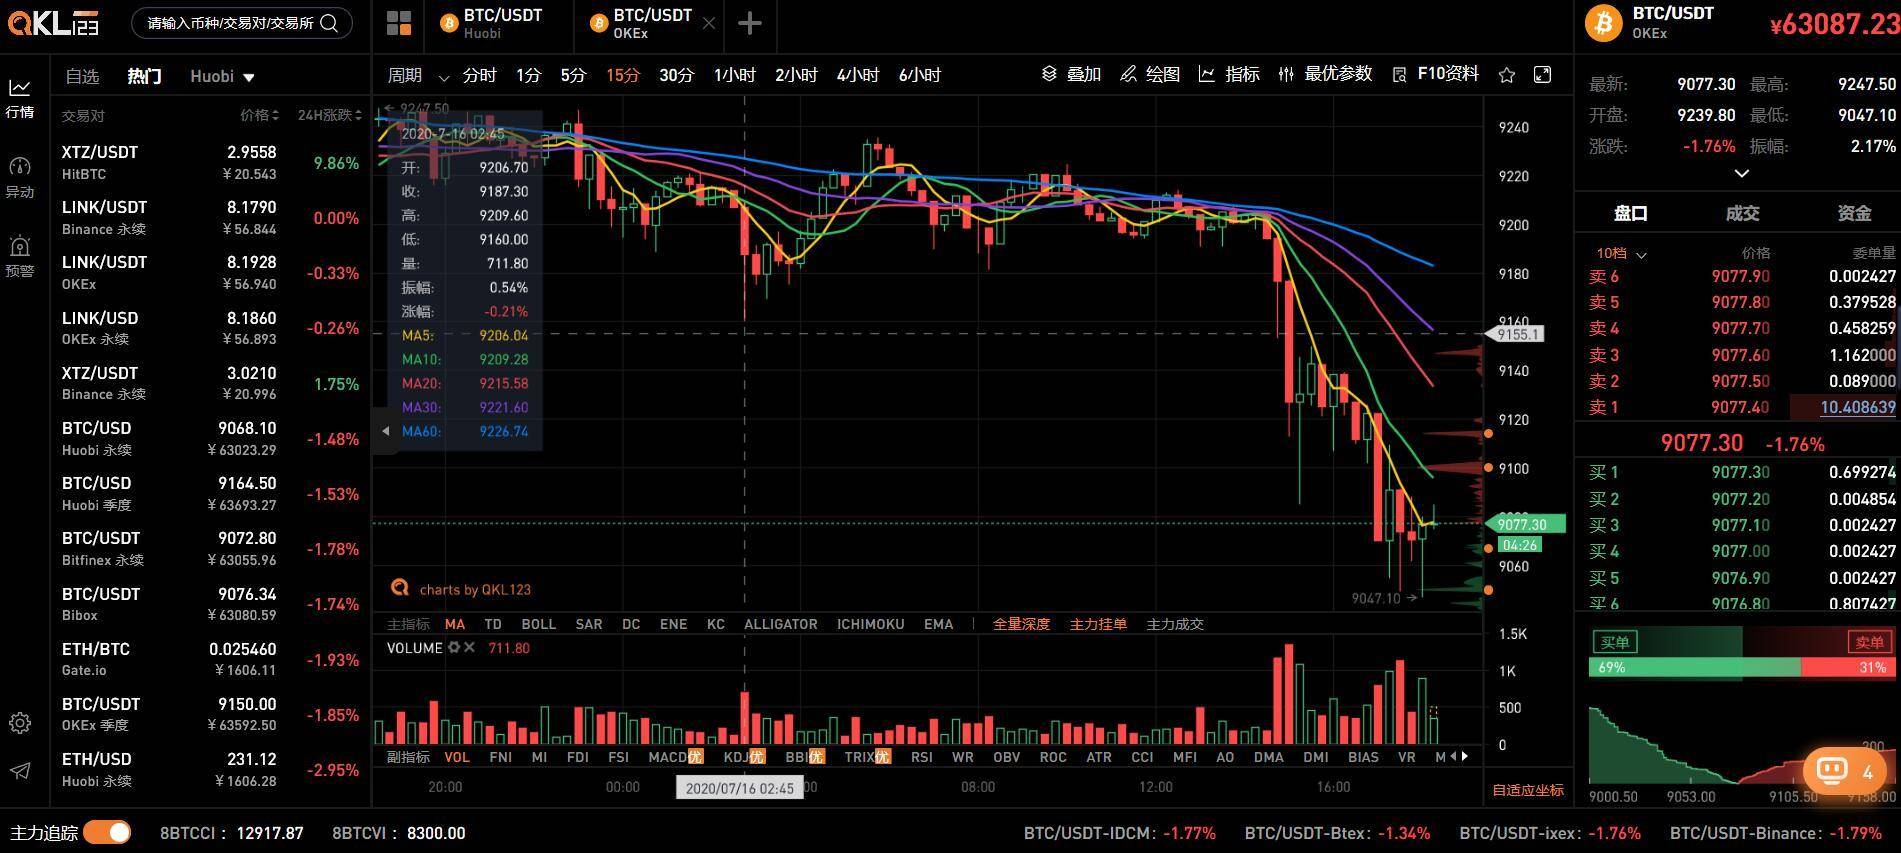Switch to the 成交 trades tab
1901x853 pixels.
(1742, 213)
